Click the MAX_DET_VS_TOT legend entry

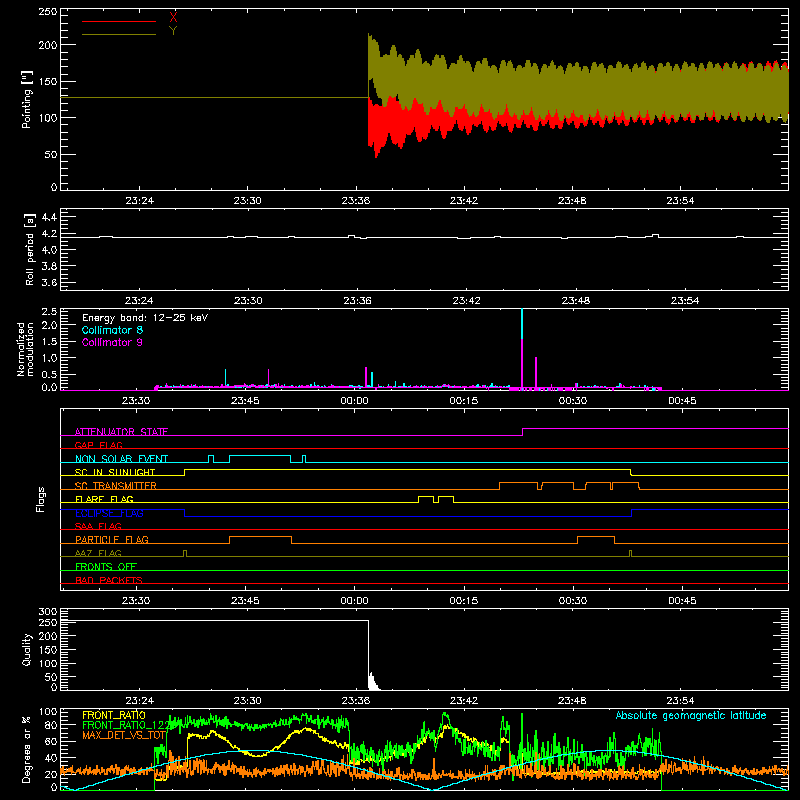pyautogui.click(x=124, y=735)
